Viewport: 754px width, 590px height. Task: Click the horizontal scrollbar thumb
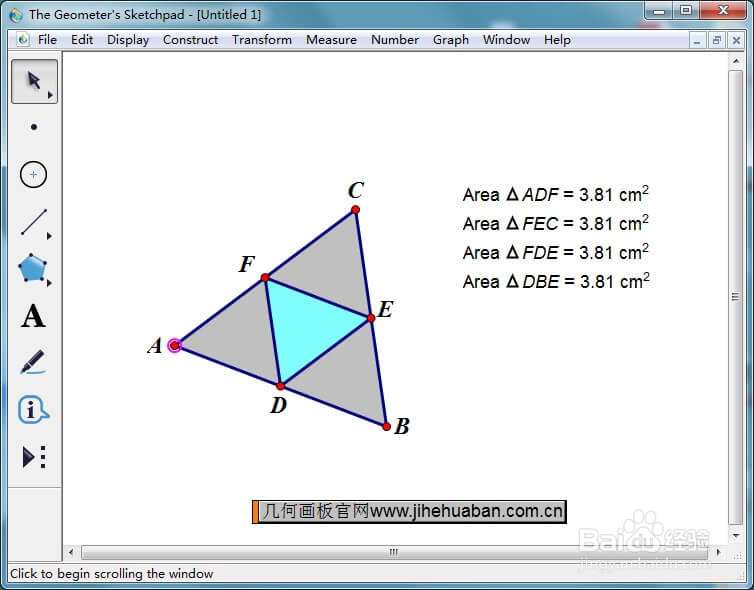pos(394,552)
